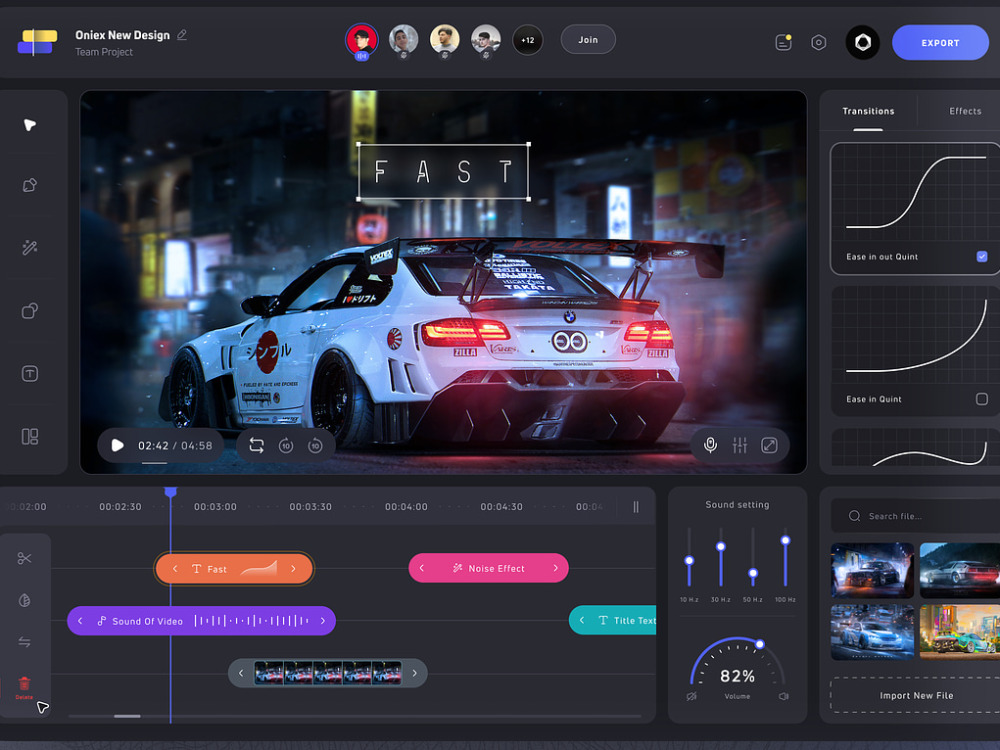Click left chevron on Title Text clip
The image size is (1000, 750).
click(582, 620)
